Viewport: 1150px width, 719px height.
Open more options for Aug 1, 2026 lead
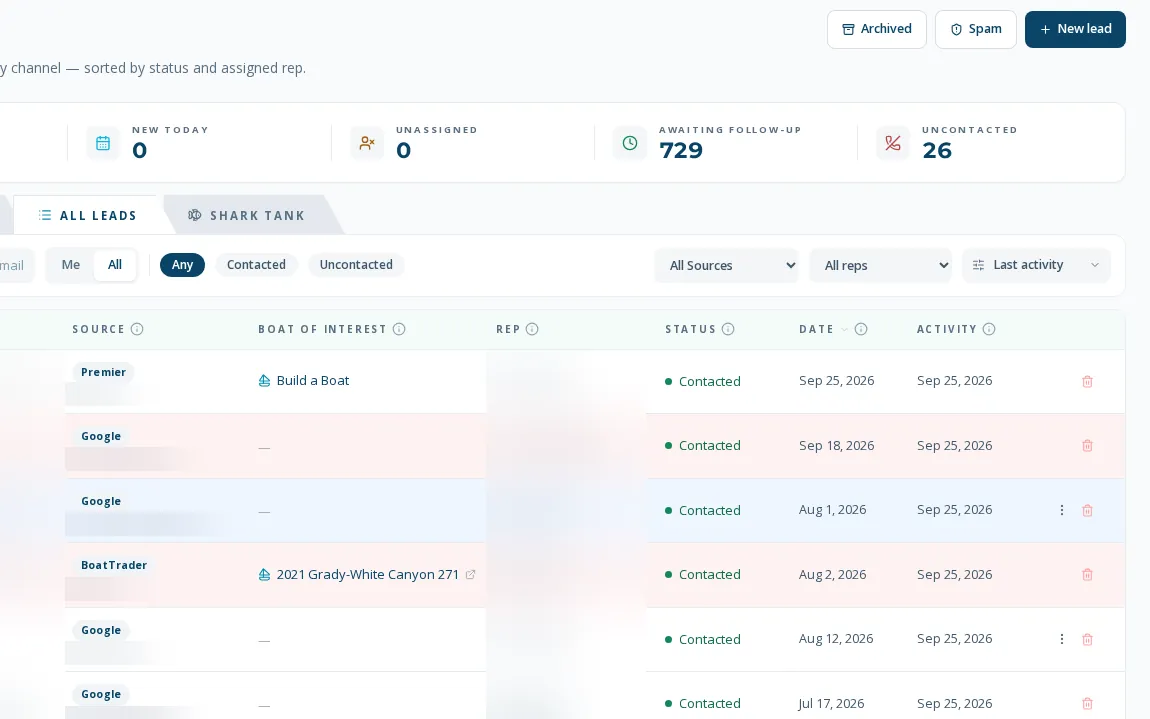[1061, 510]
